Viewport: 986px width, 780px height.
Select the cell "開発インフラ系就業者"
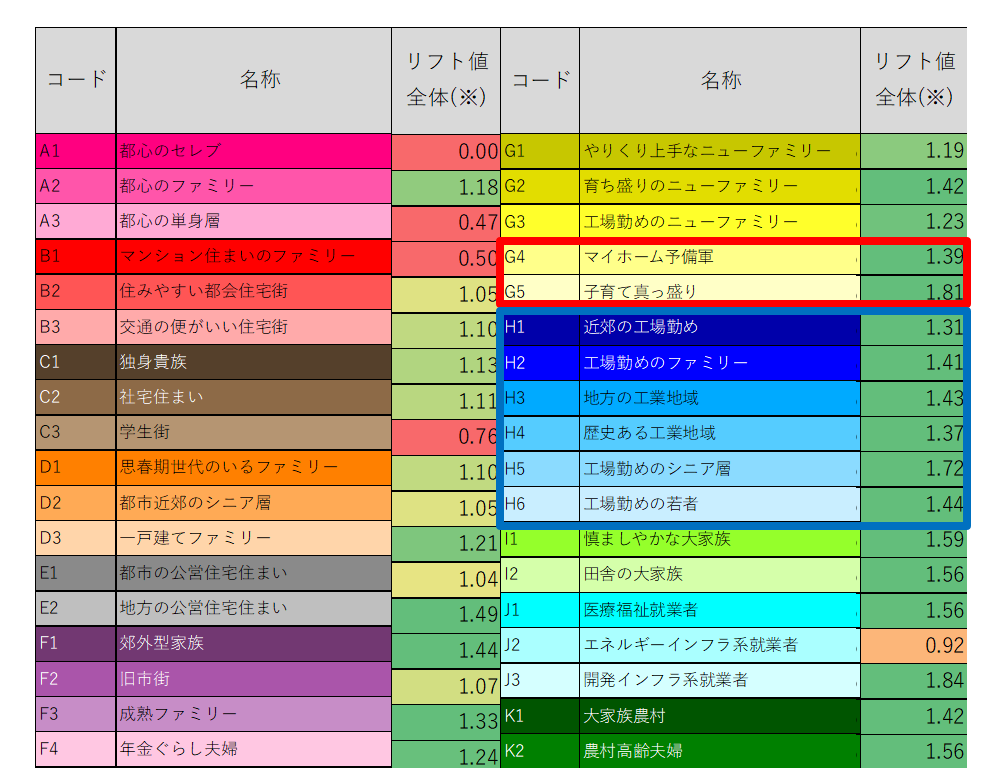pos(719,680)
